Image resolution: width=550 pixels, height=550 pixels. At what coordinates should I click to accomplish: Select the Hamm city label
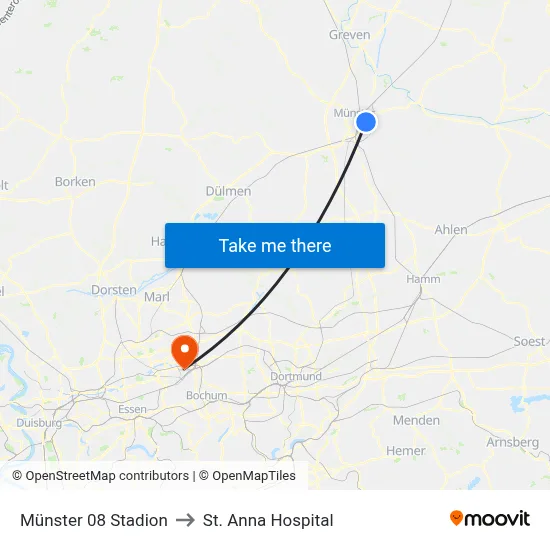(423, 279)
